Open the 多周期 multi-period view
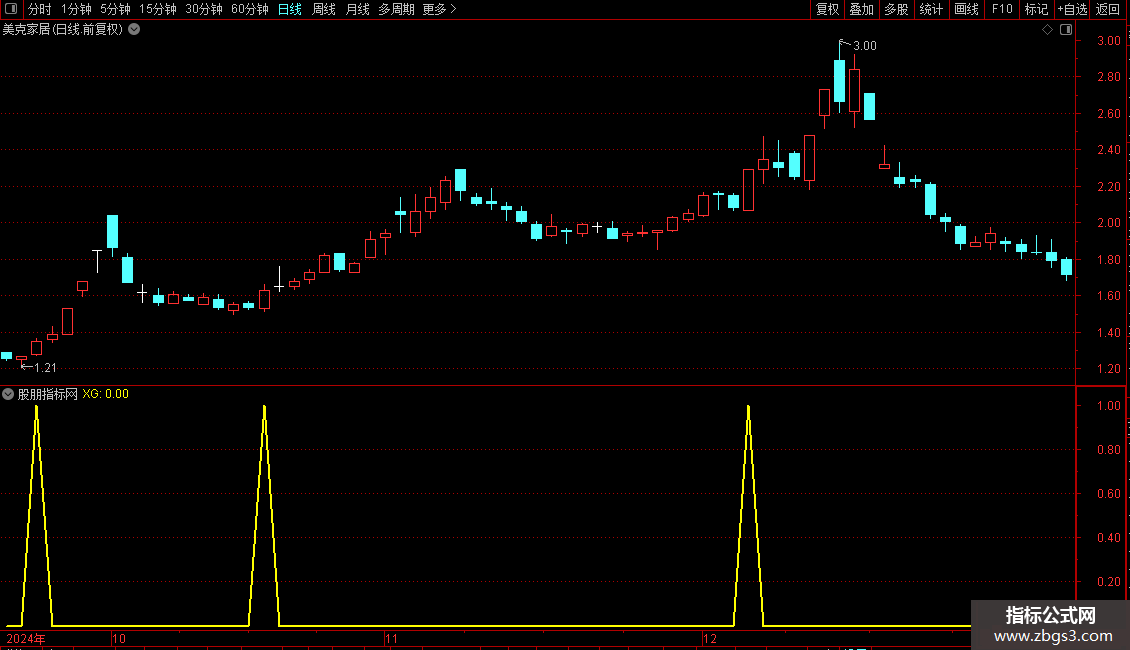This screenshot has width=1130, height=650. pyautogui.click(x=396, y=9)
